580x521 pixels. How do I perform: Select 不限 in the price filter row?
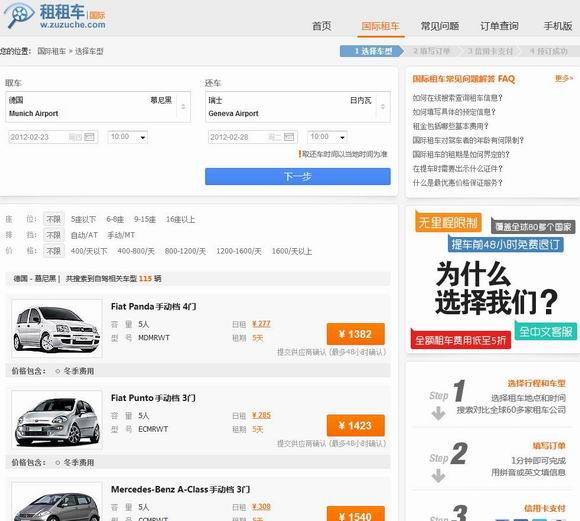click(x=54, y=251)
